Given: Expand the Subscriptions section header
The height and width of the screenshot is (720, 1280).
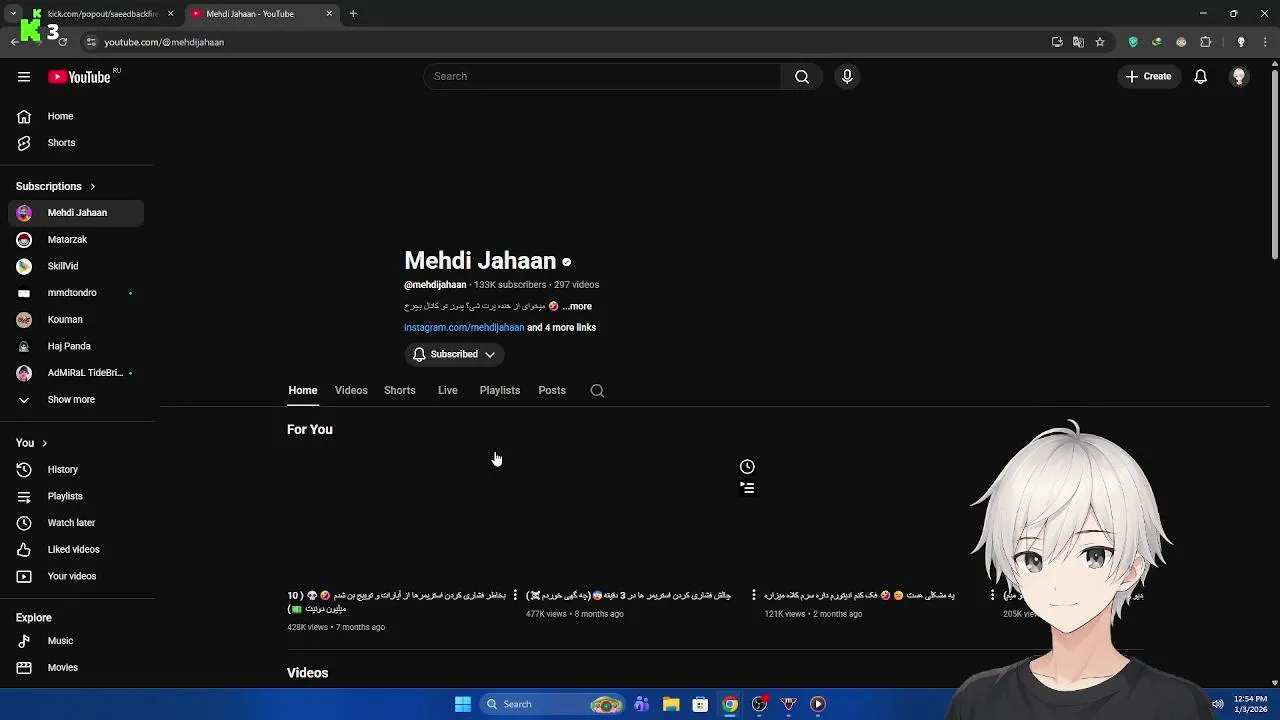Looking at the screenshot, I should click(x=56, y=186).
